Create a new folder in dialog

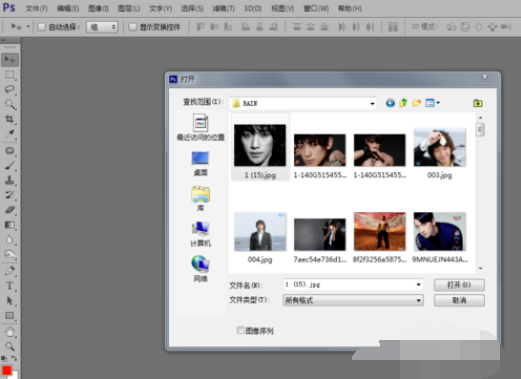pyautogui.click(x=416, y=103)
